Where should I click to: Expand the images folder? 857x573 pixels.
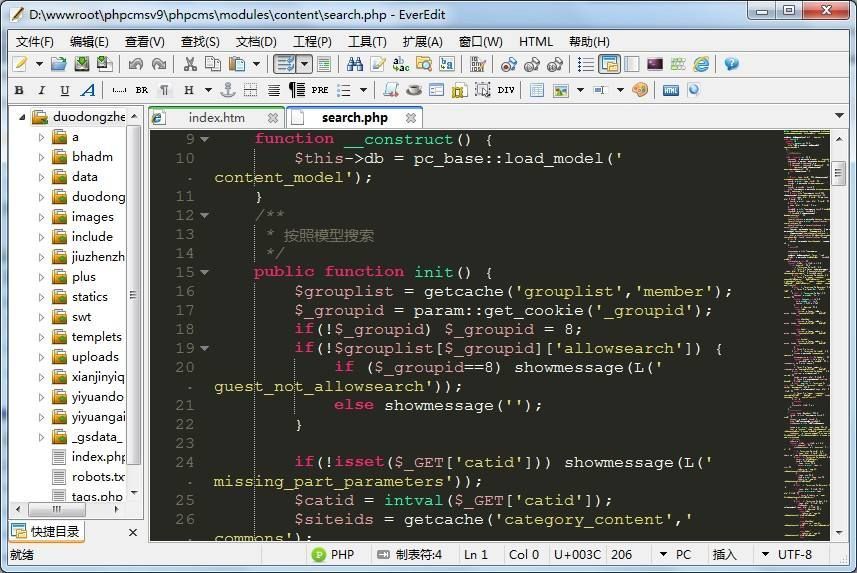pos(41,217)
